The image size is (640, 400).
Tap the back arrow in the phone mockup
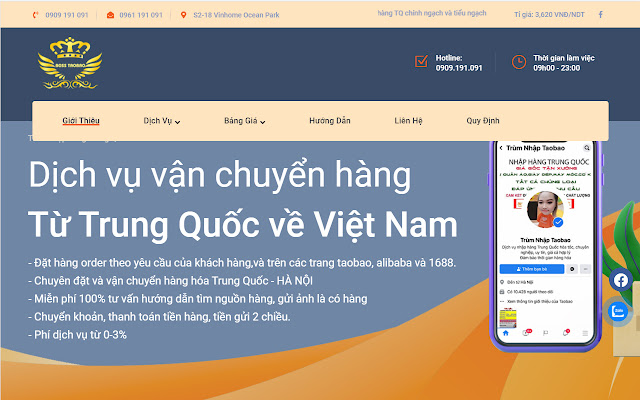(x=501, y=148)
